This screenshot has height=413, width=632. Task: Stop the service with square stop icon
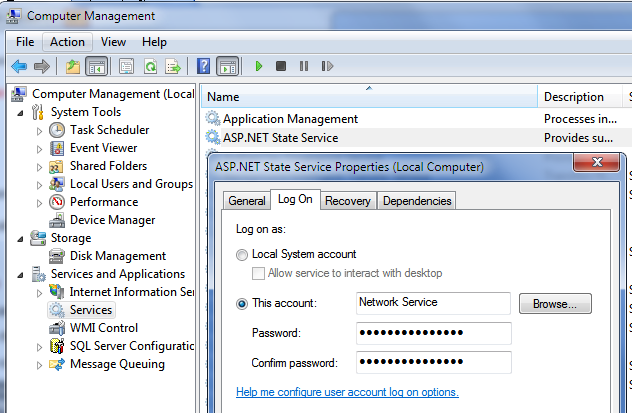[281, 66]
